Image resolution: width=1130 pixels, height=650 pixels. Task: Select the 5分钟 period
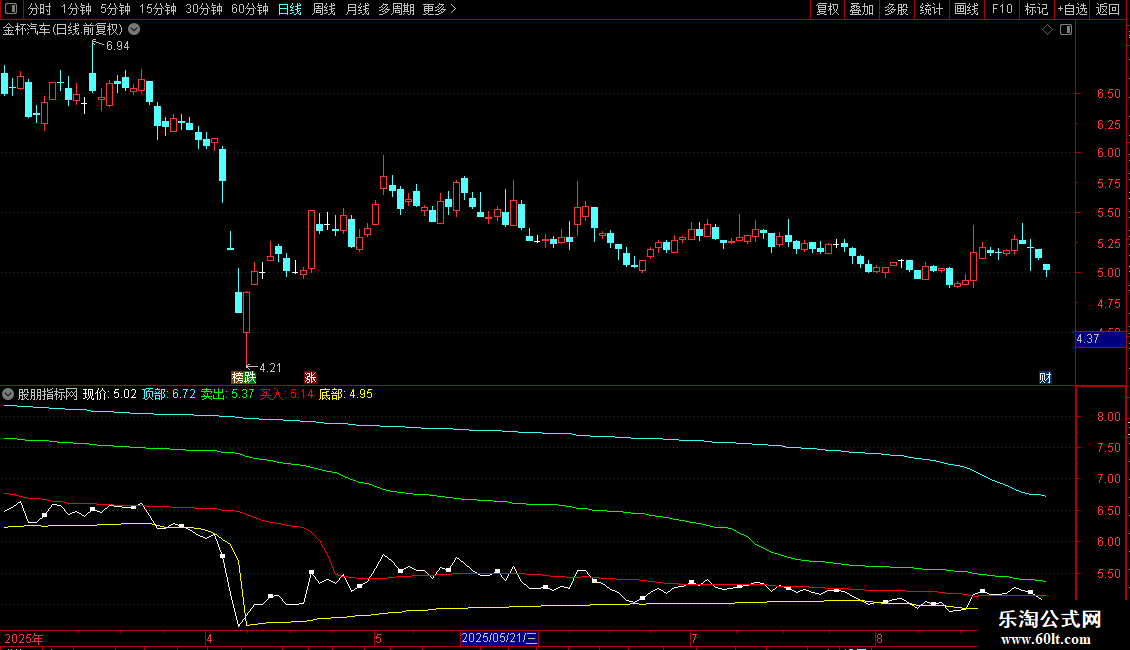pyautogui.click(x=115, y=9)
